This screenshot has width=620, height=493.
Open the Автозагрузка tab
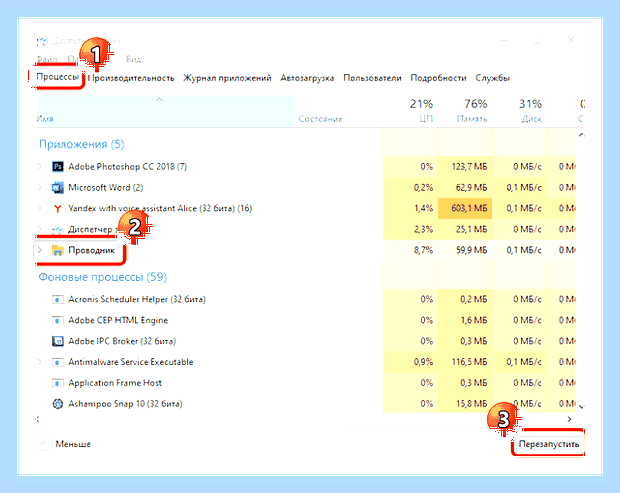pyautogui.click(x=307, y=78)
